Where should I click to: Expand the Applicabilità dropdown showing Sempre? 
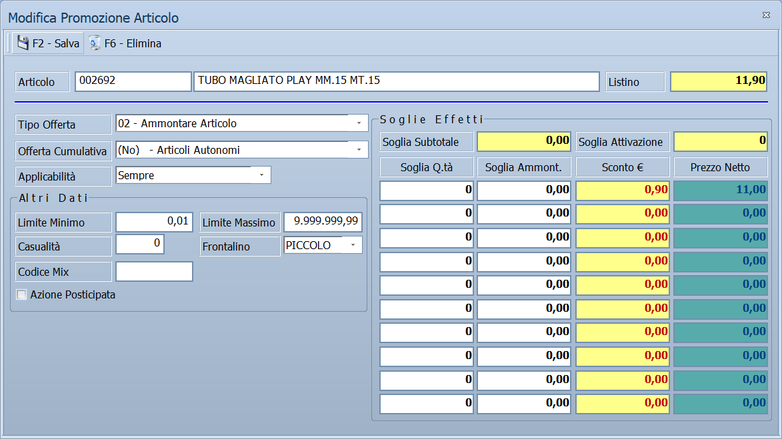click(261, 175)
